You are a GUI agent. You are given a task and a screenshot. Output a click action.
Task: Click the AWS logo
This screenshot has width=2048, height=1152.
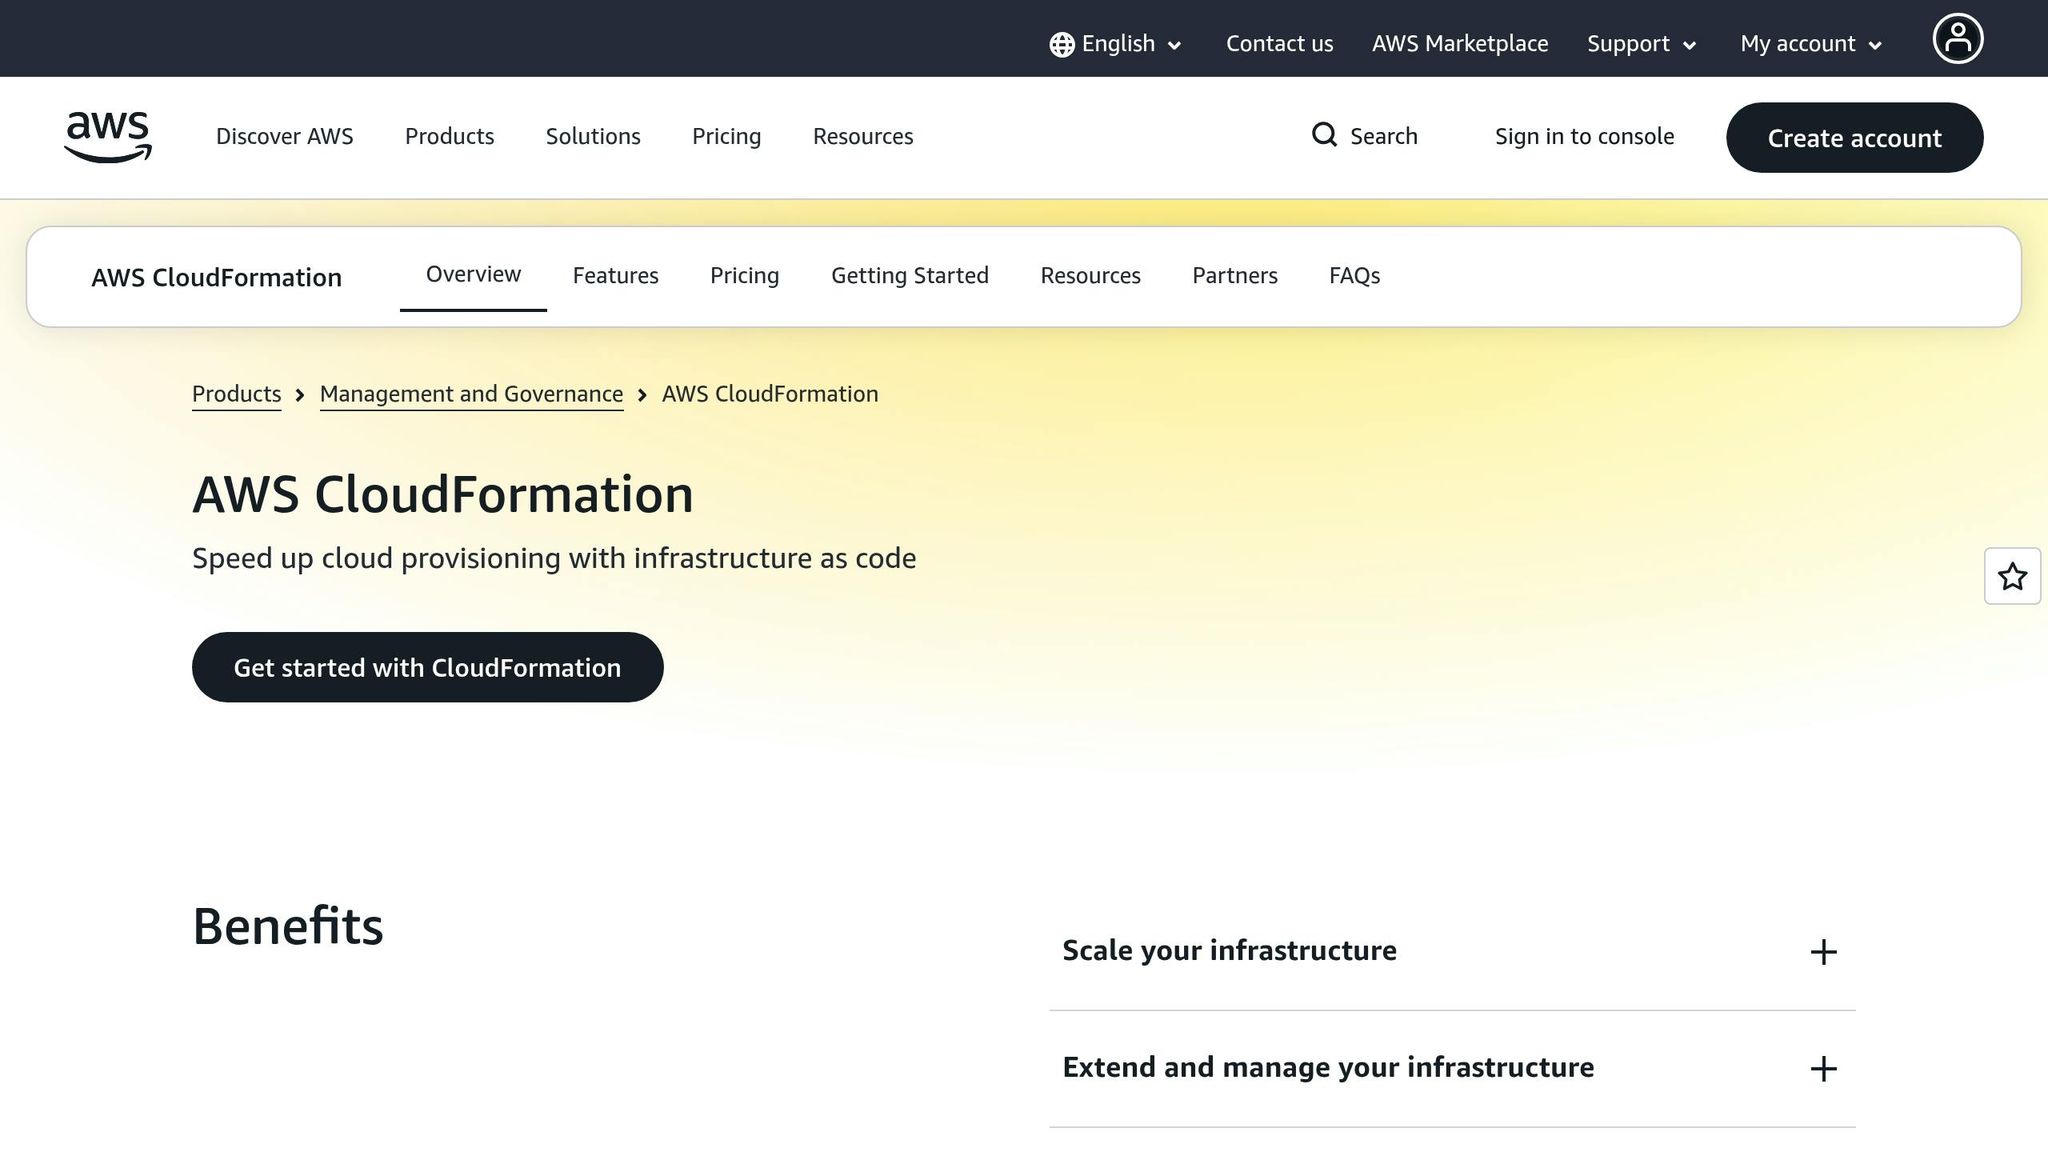coord(107,138)
